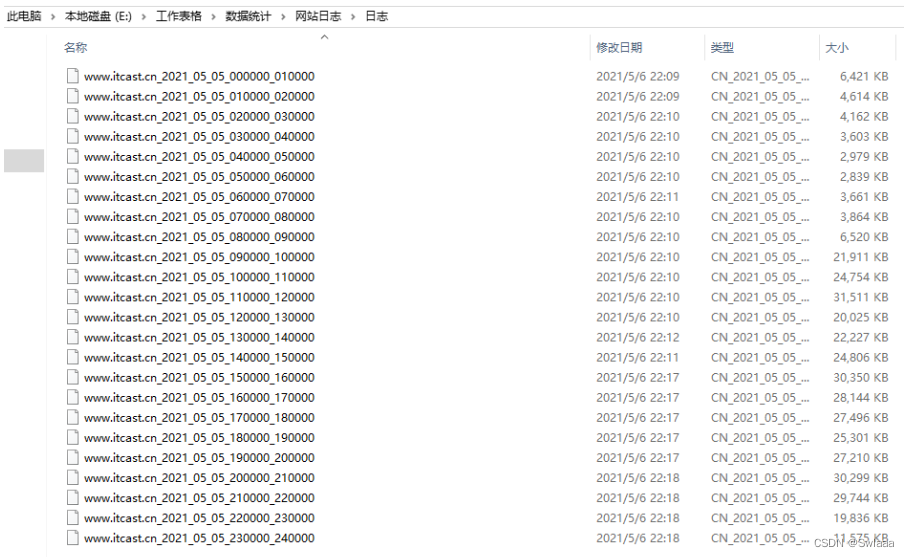Click file icon of www.itcast.cn_2021_05_05_200000_210000
Image resolution: width=909 pixels, height=557 pixels.
coord(72,478)
